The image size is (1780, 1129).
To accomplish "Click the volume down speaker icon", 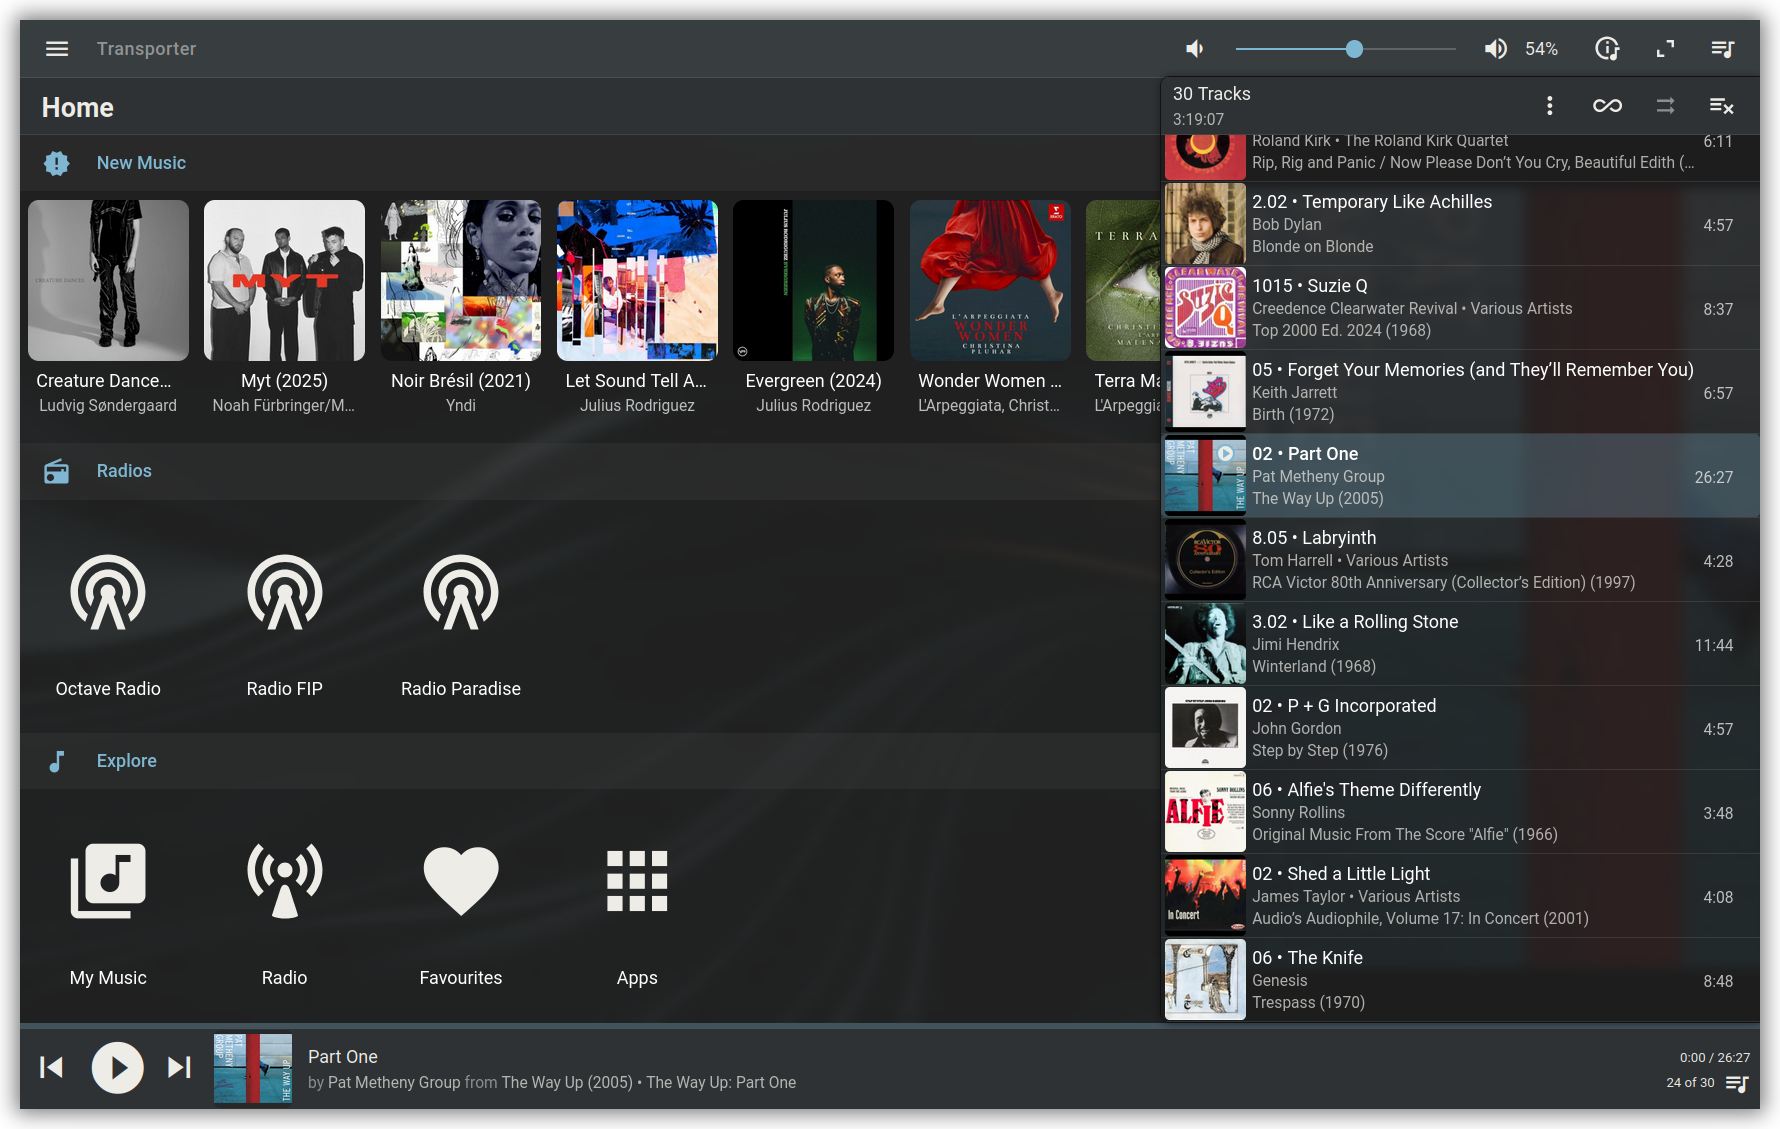I will [1195, 49].
